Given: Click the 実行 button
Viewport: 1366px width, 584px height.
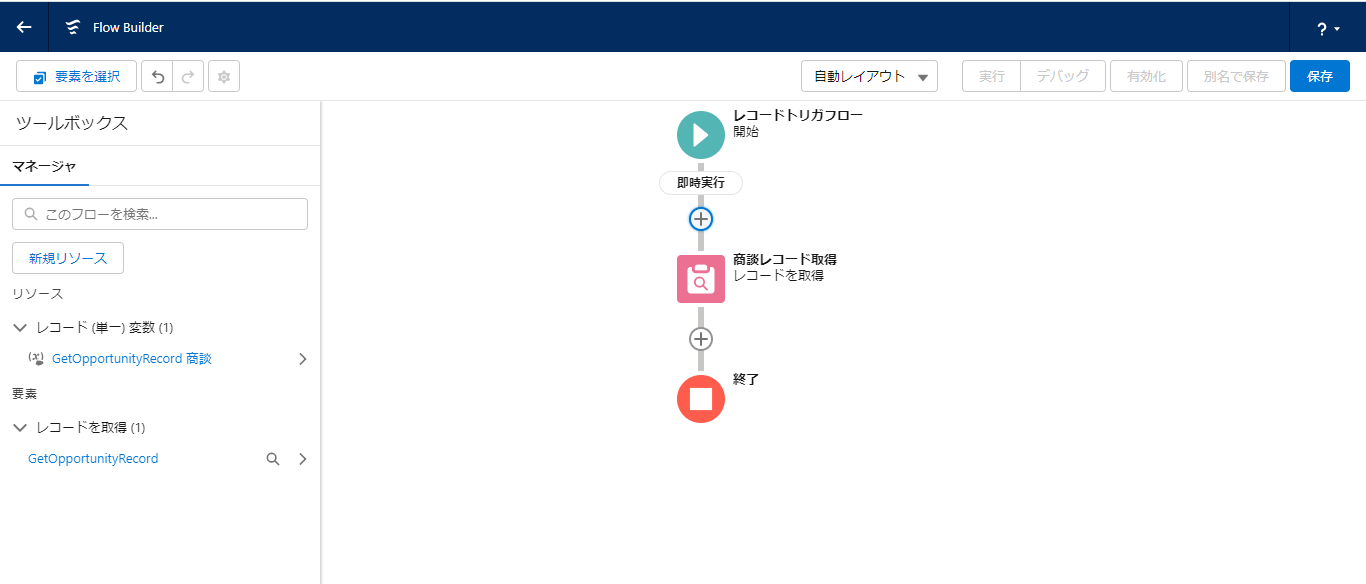Looking at the screenshot, I should click(991, 76).
